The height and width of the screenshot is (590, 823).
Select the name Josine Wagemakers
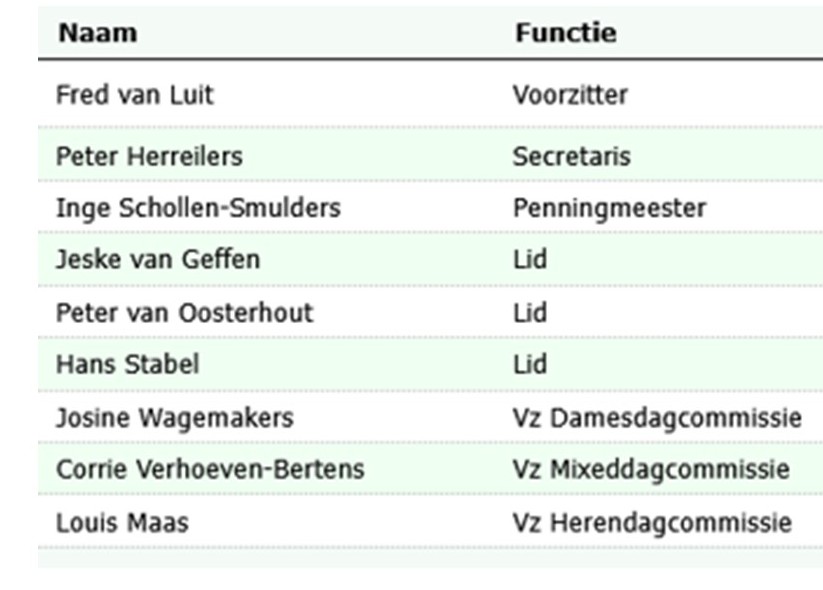click(174, 417)
